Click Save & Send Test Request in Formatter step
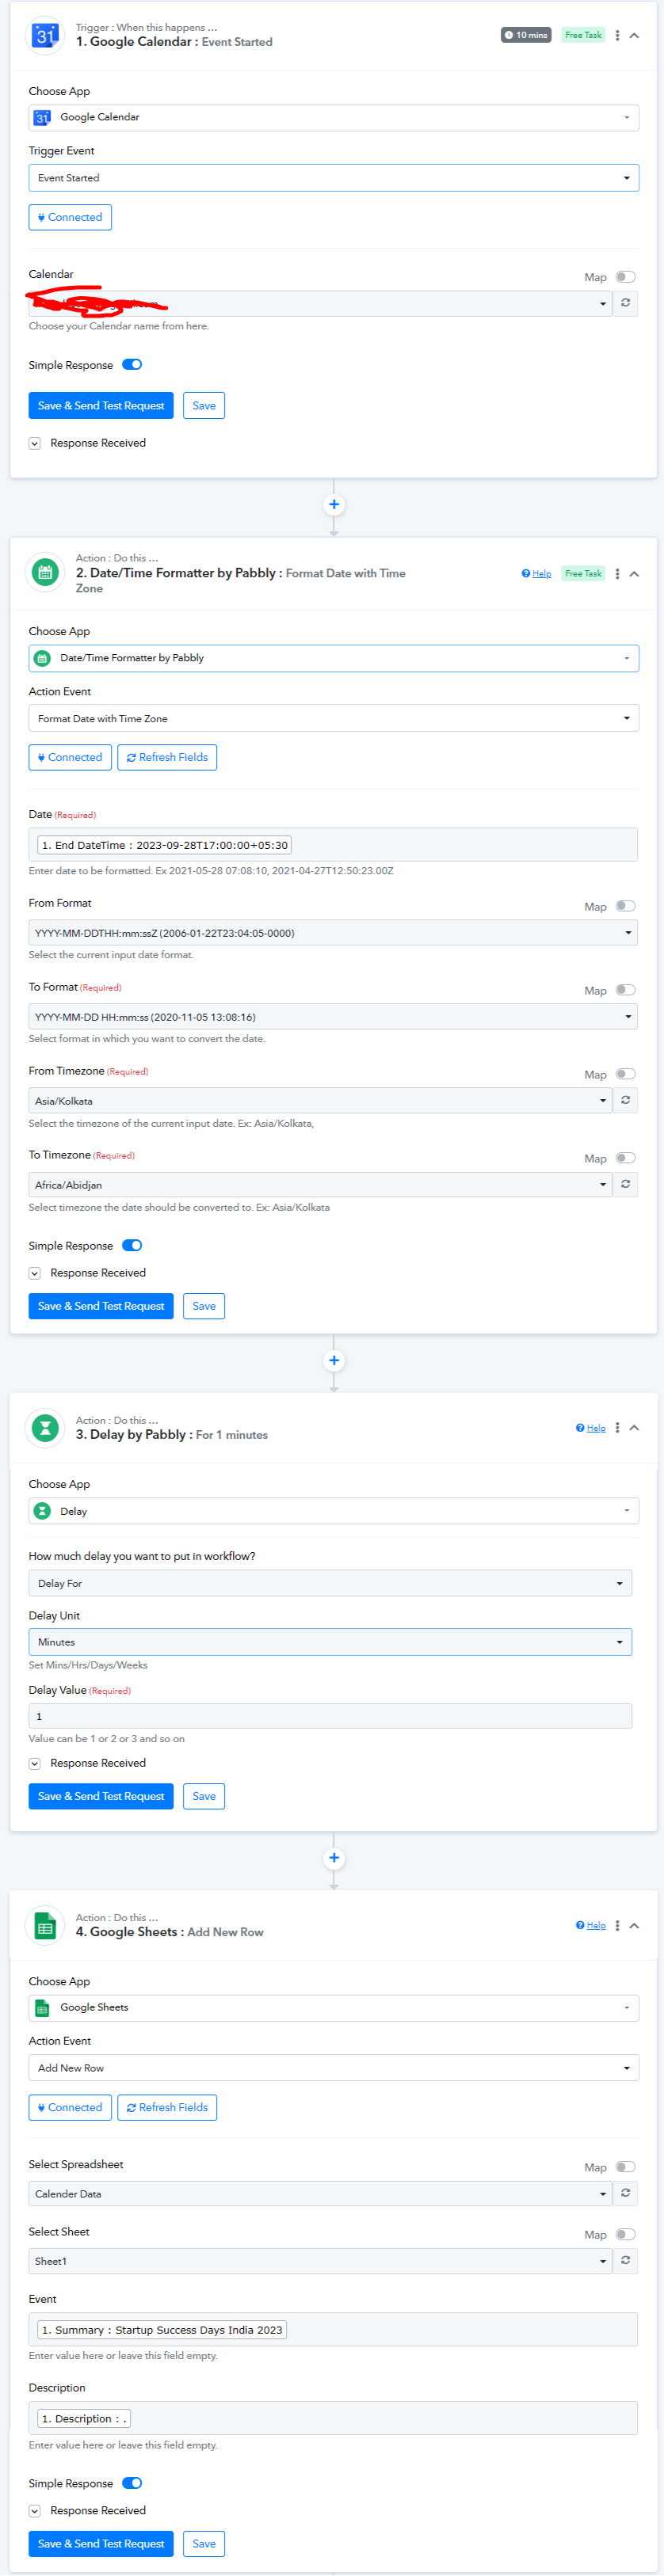 (x=101, y=1306)
